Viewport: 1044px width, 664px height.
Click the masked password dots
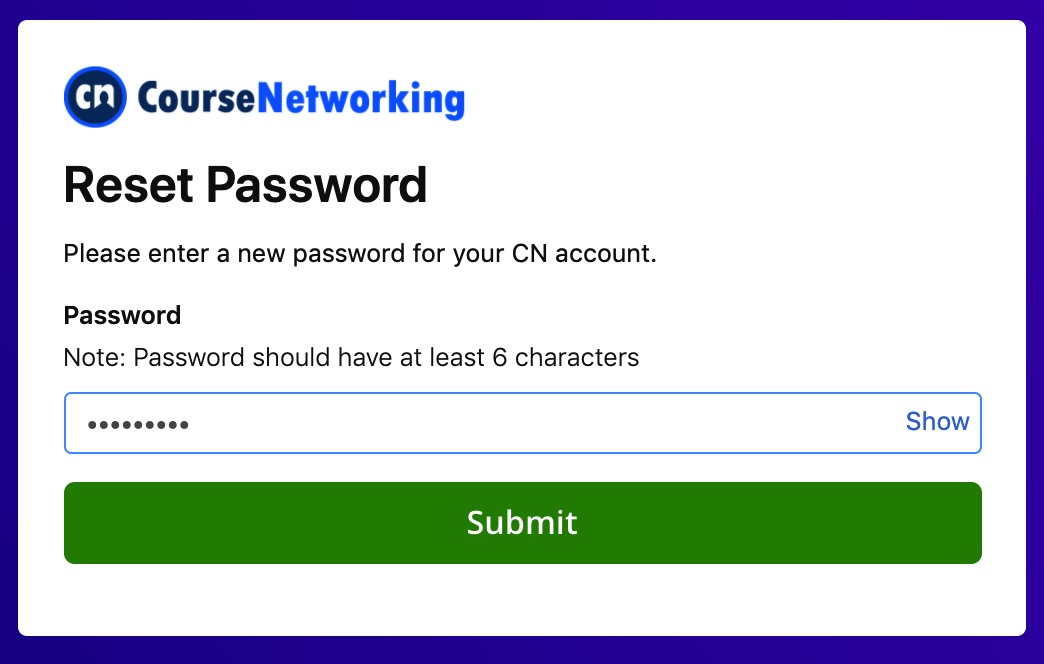tap(138, 424)
